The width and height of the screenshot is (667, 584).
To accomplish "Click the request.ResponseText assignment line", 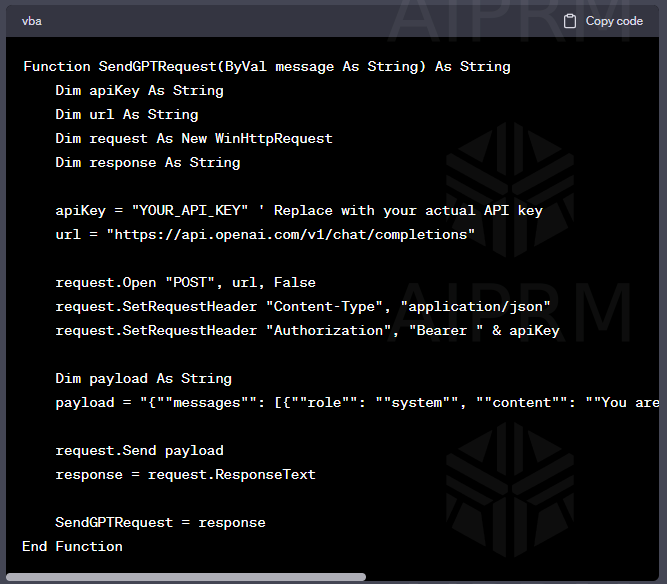I will 185,475.
